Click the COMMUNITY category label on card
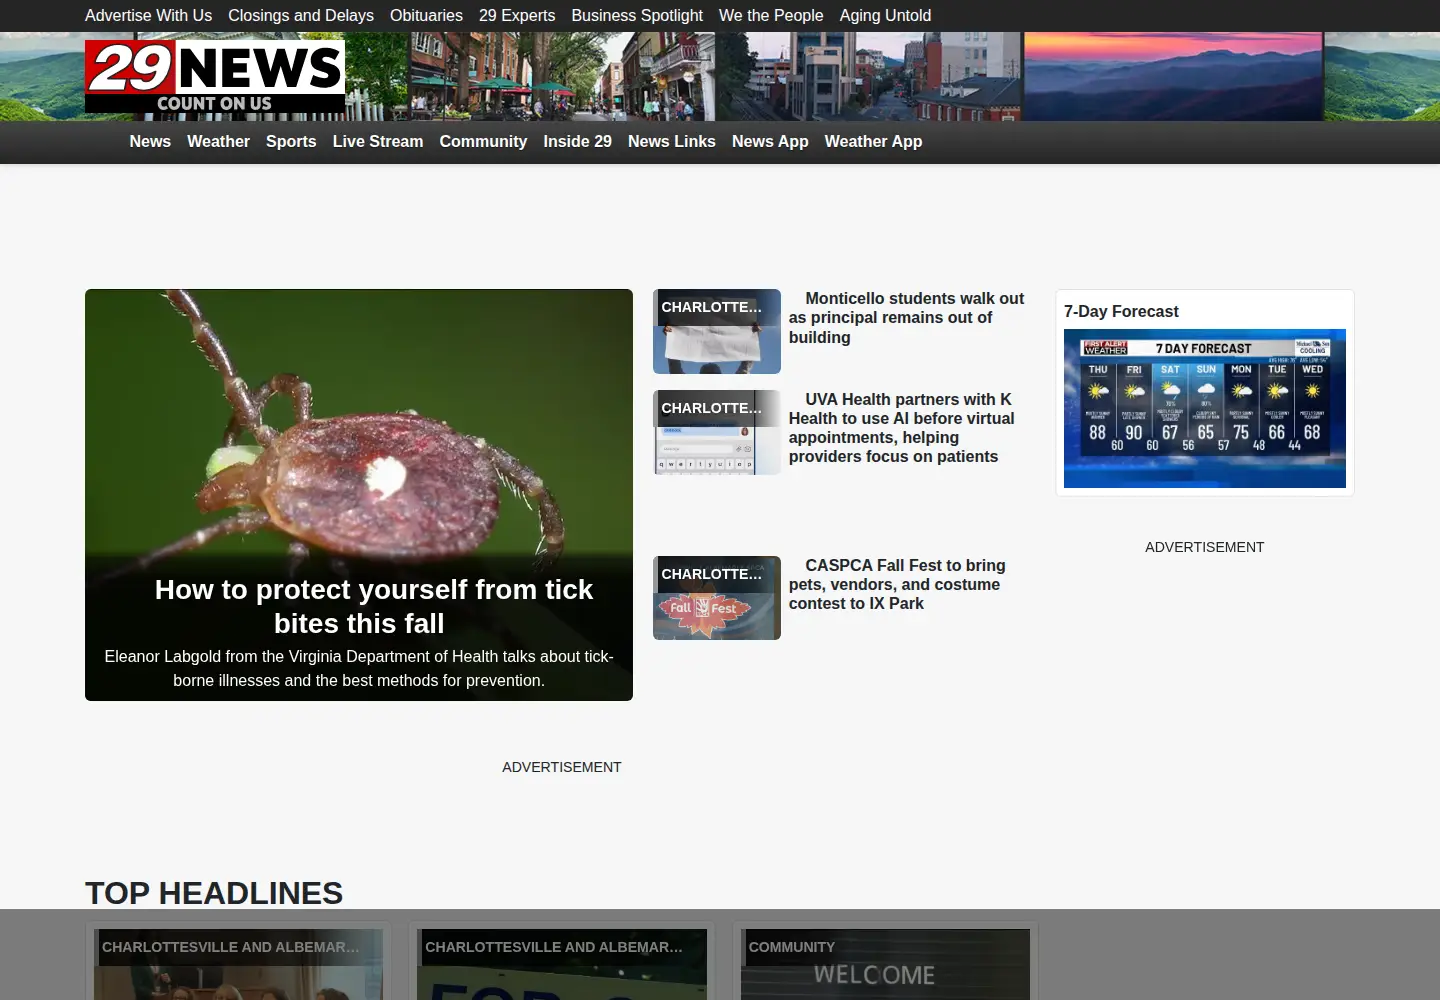This screenshot has height=1000, width=1440. click(792, 947)
